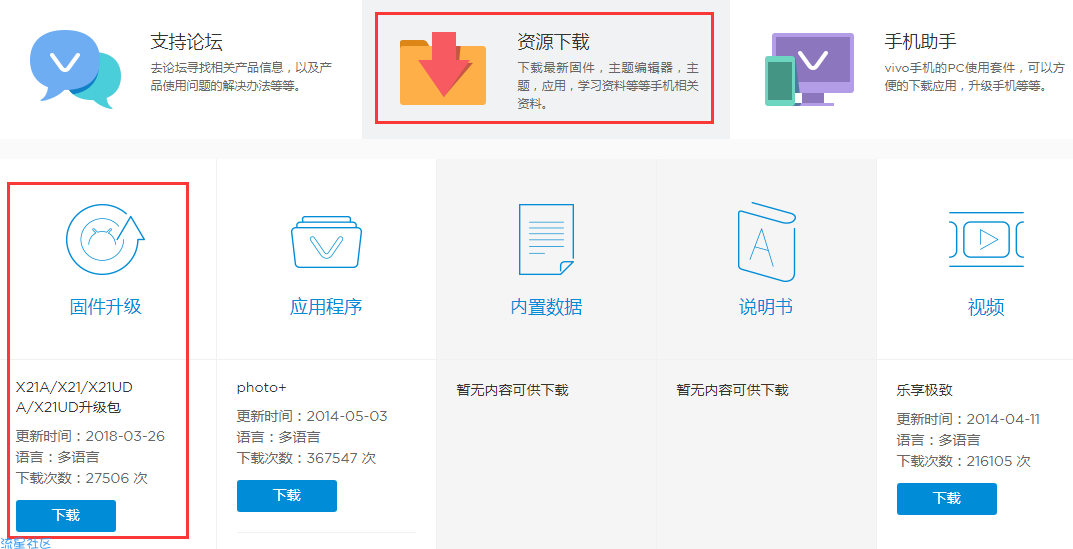1073x549 pixels.
Task: Switch to the 内置数据 tab label
Action: pos(546,306)
